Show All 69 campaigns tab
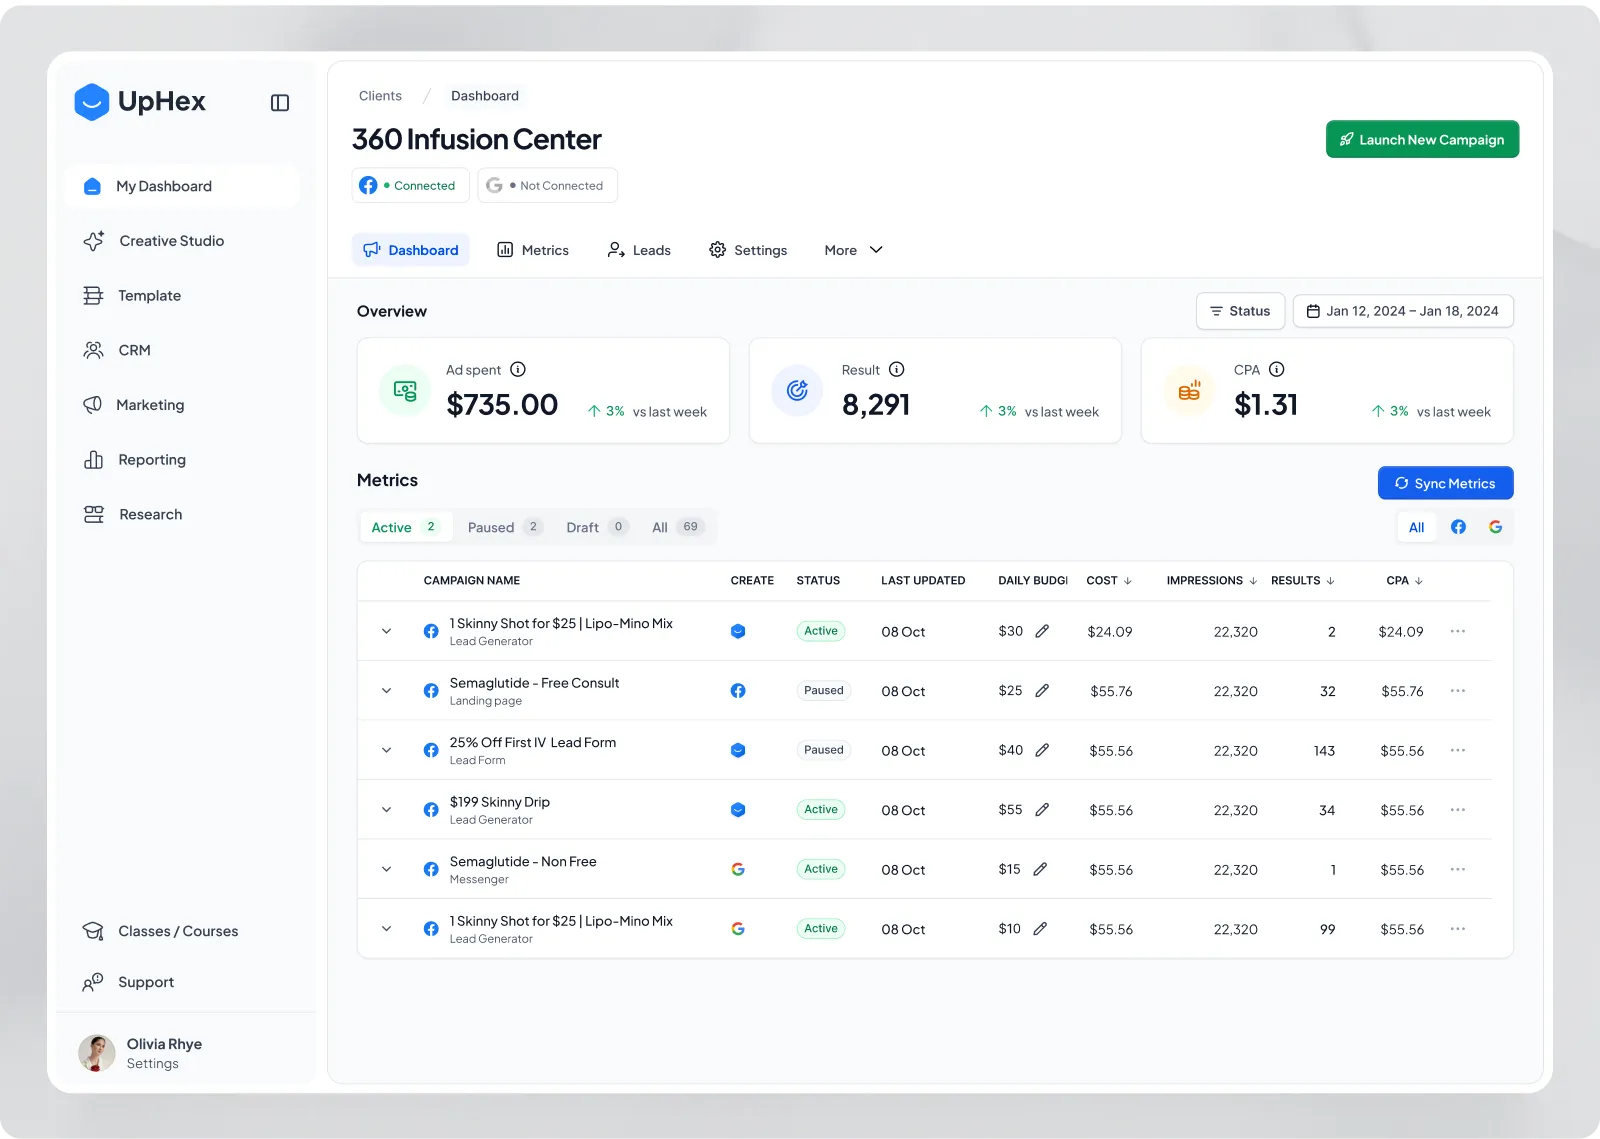This screenshot has width=1600, height=1139. point(678,527)
